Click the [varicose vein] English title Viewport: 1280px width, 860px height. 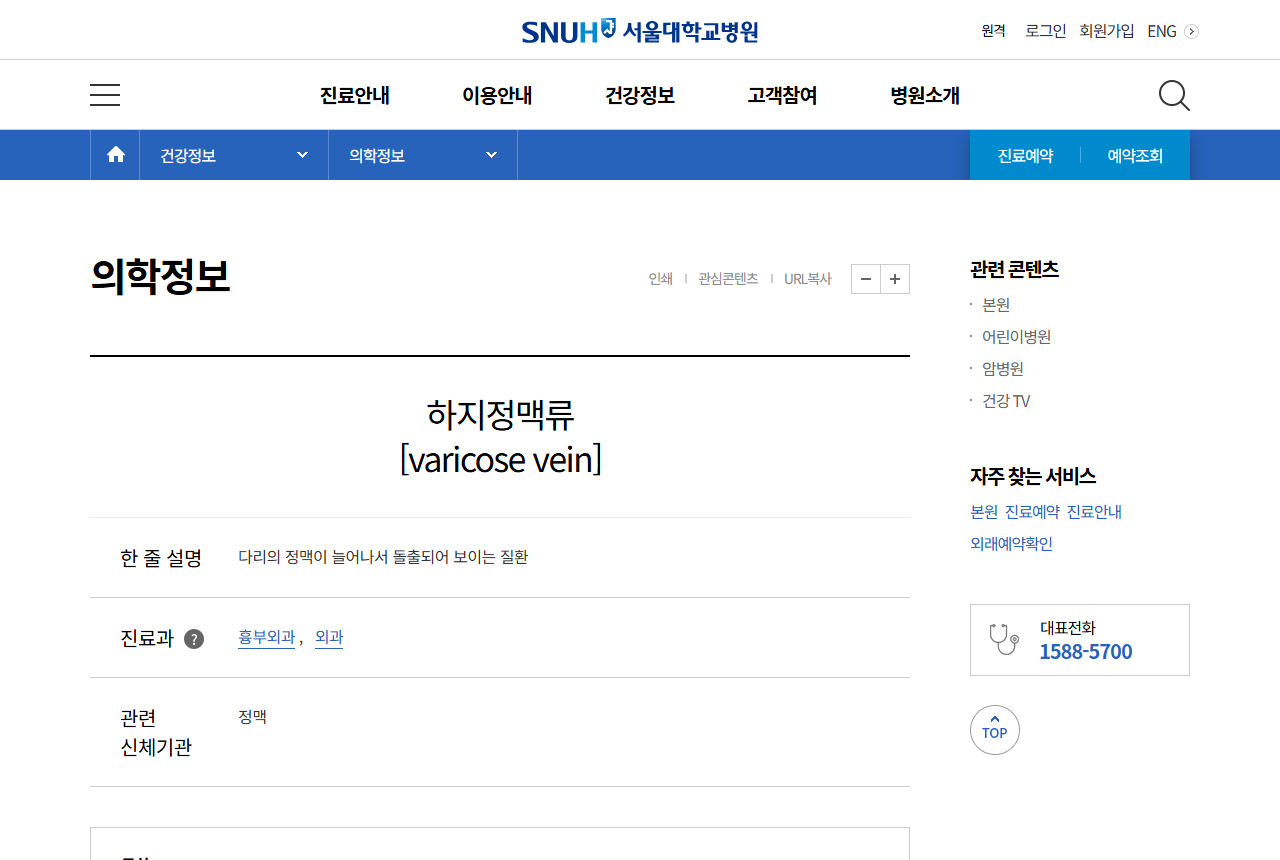[x=500, y=460]
